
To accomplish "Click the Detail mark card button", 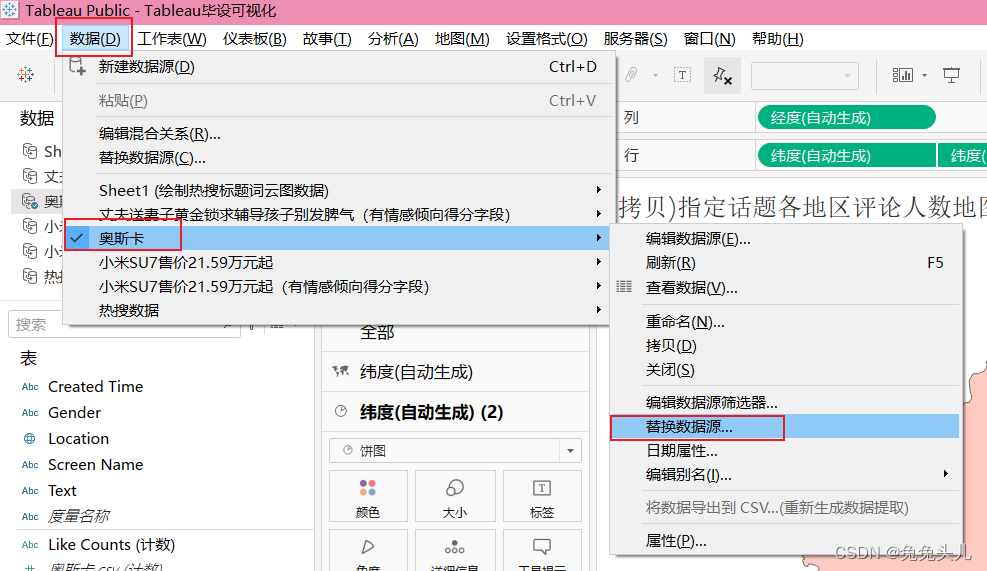I will coord(455,550).
